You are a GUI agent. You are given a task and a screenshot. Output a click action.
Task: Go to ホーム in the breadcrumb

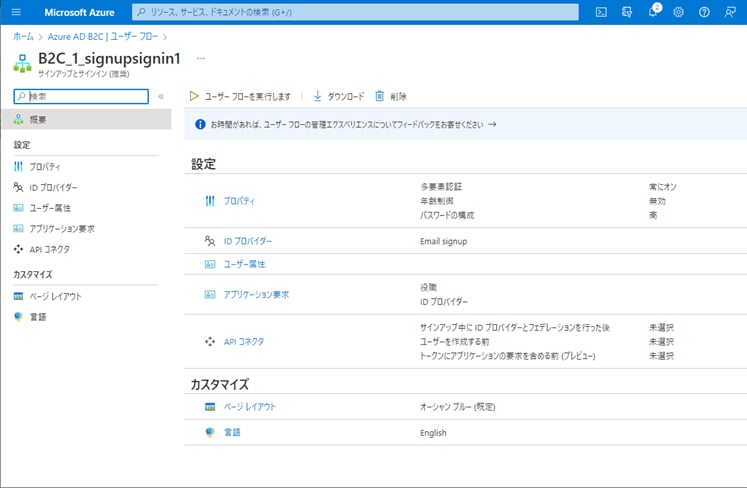click(23, 37)
